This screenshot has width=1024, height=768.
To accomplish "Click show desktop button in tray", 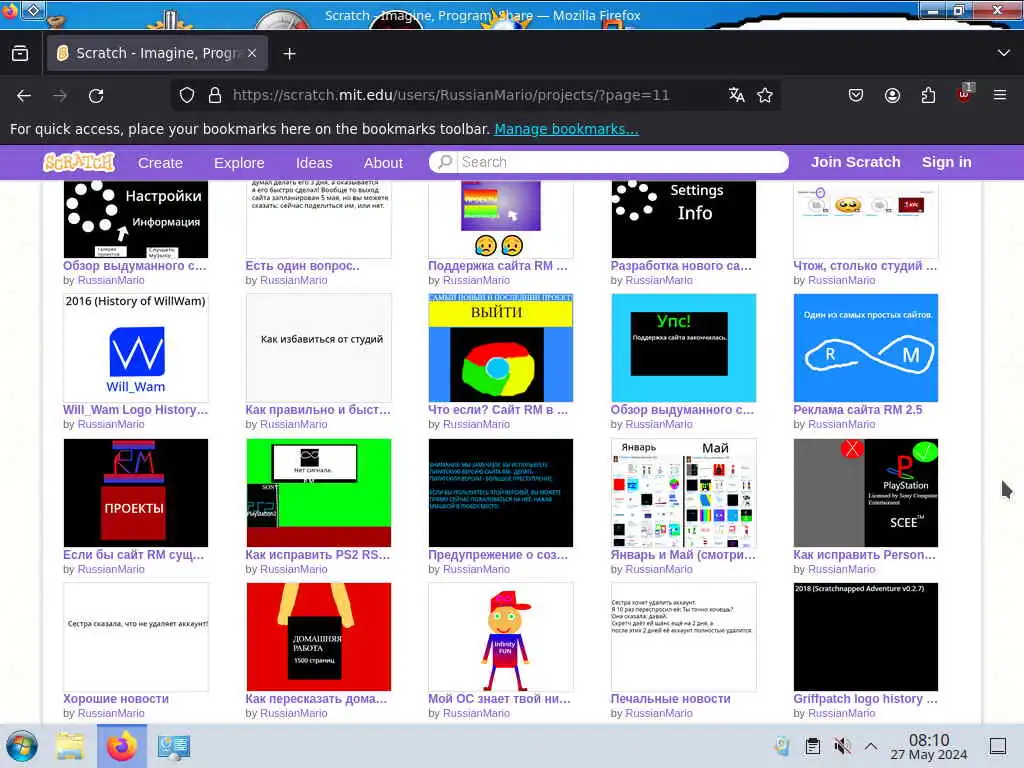I will 998,746.
